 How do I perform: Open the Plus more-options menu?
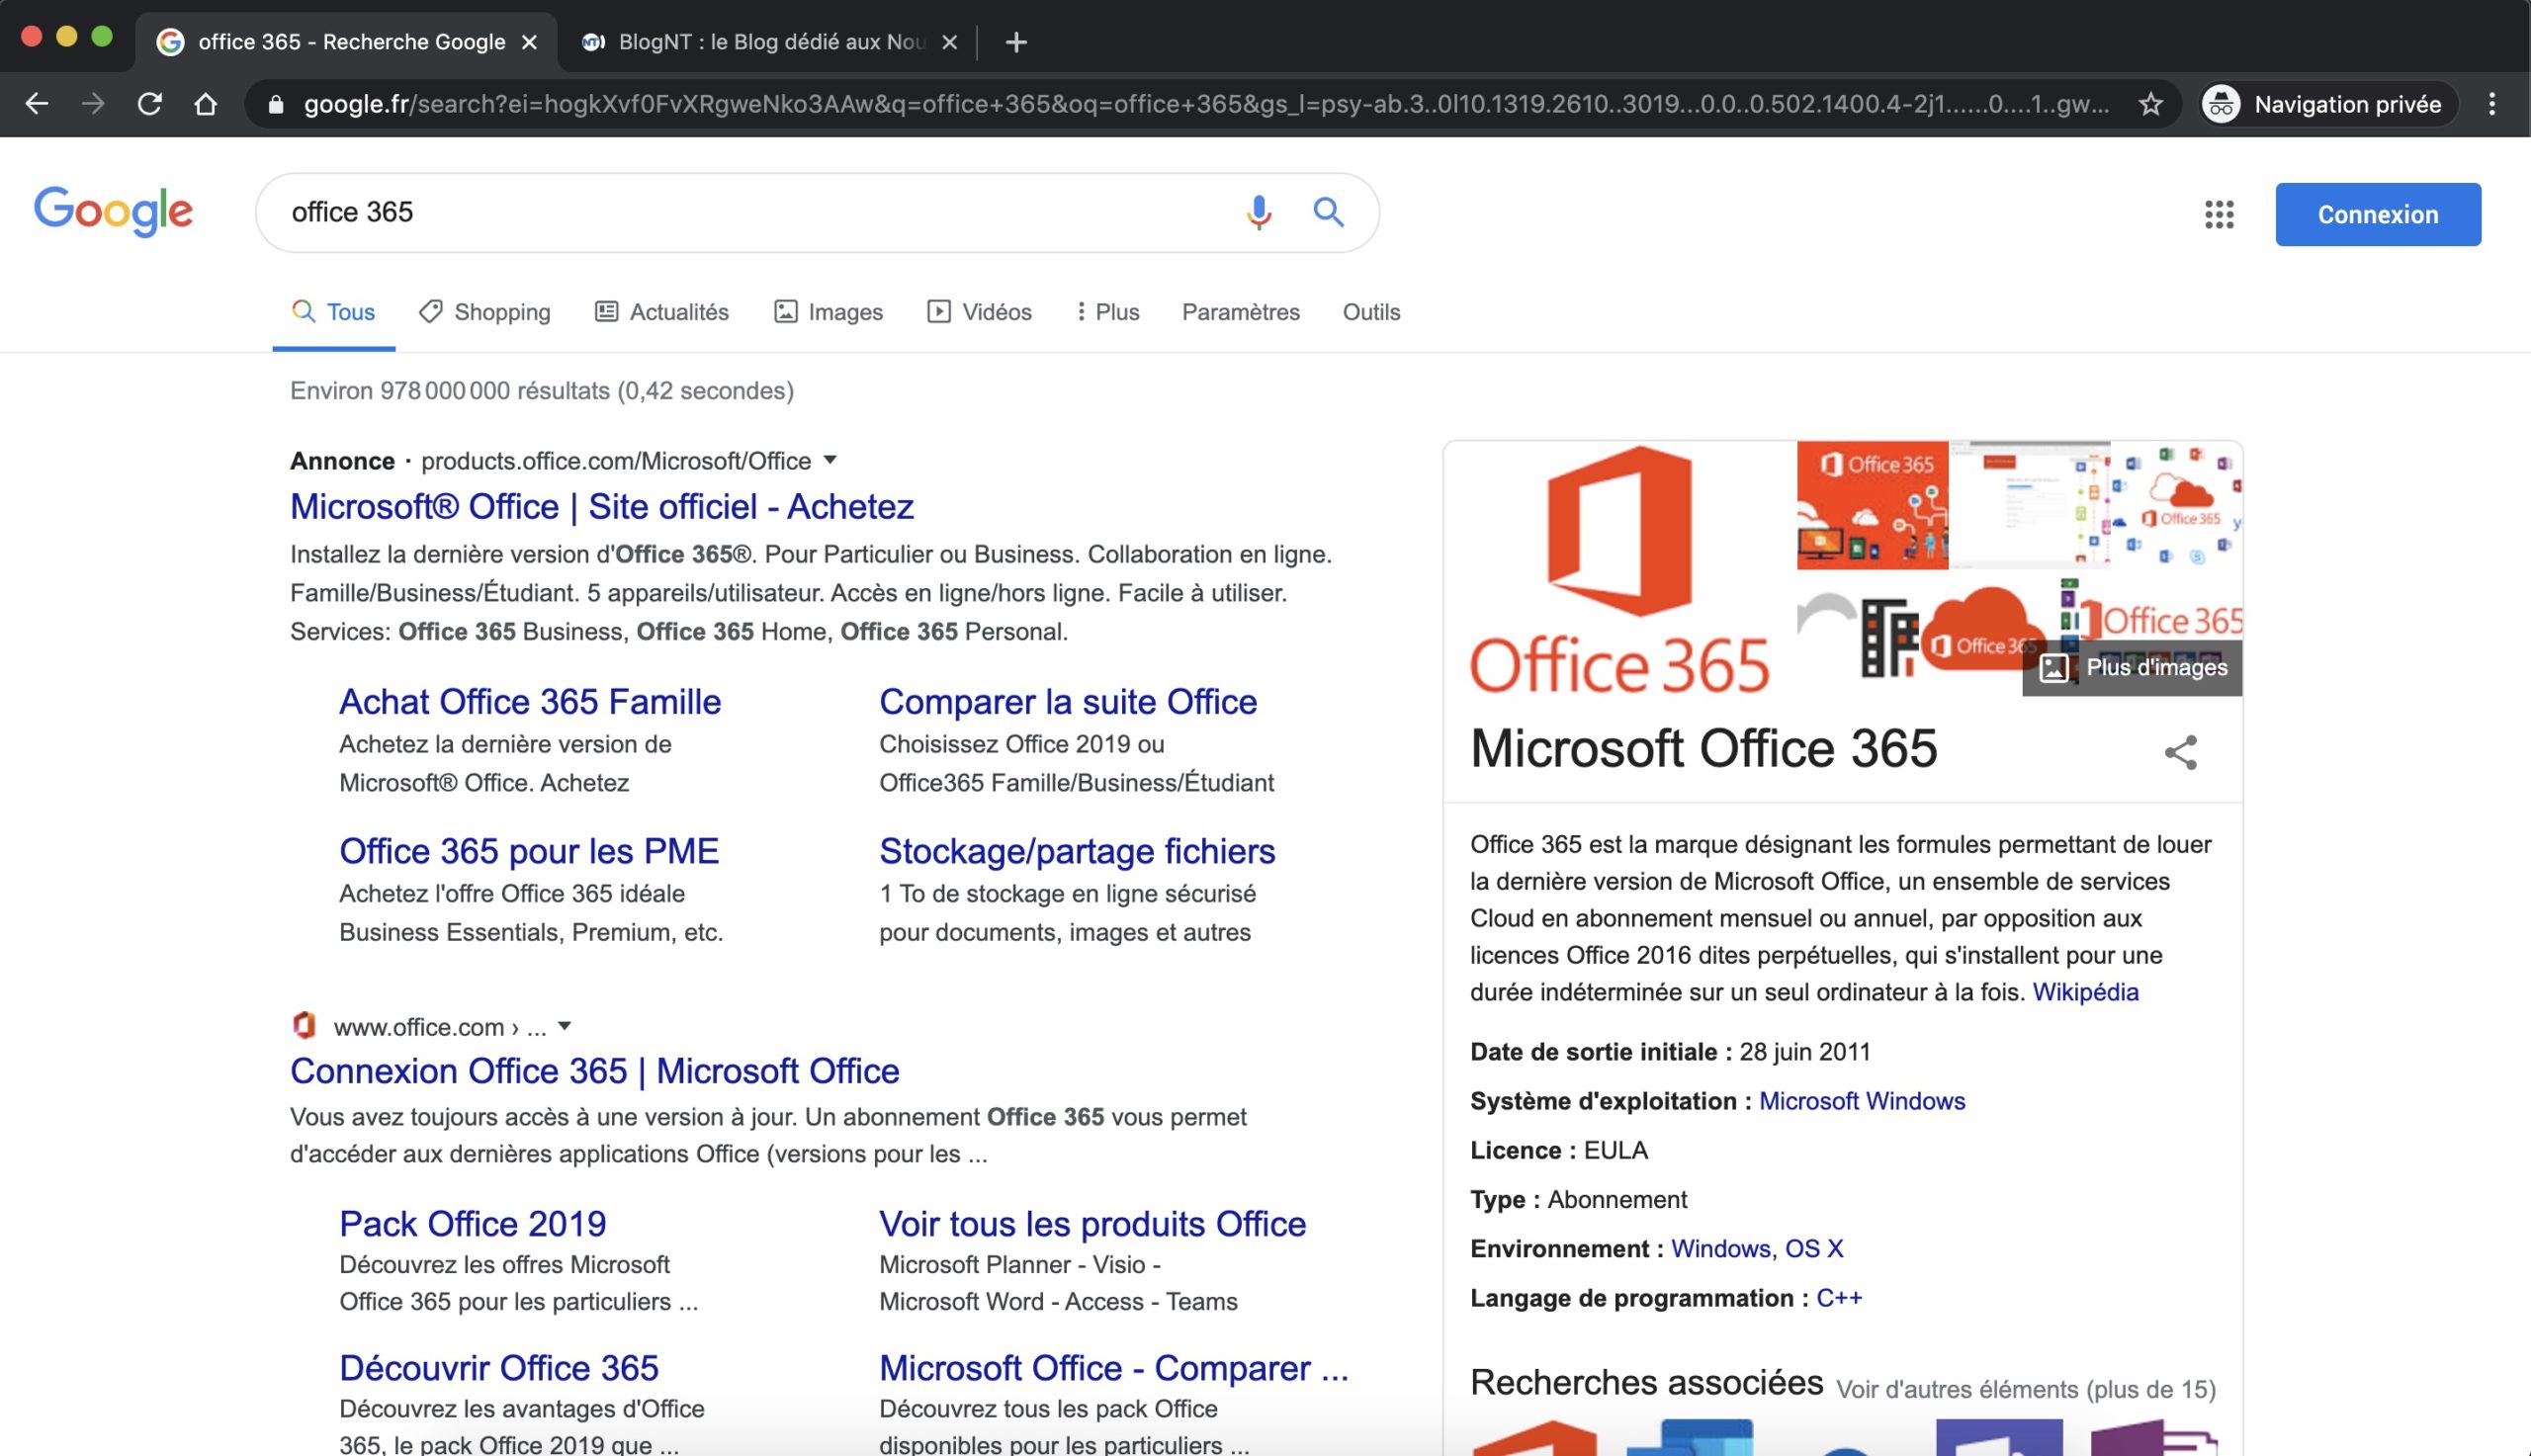1107,312
